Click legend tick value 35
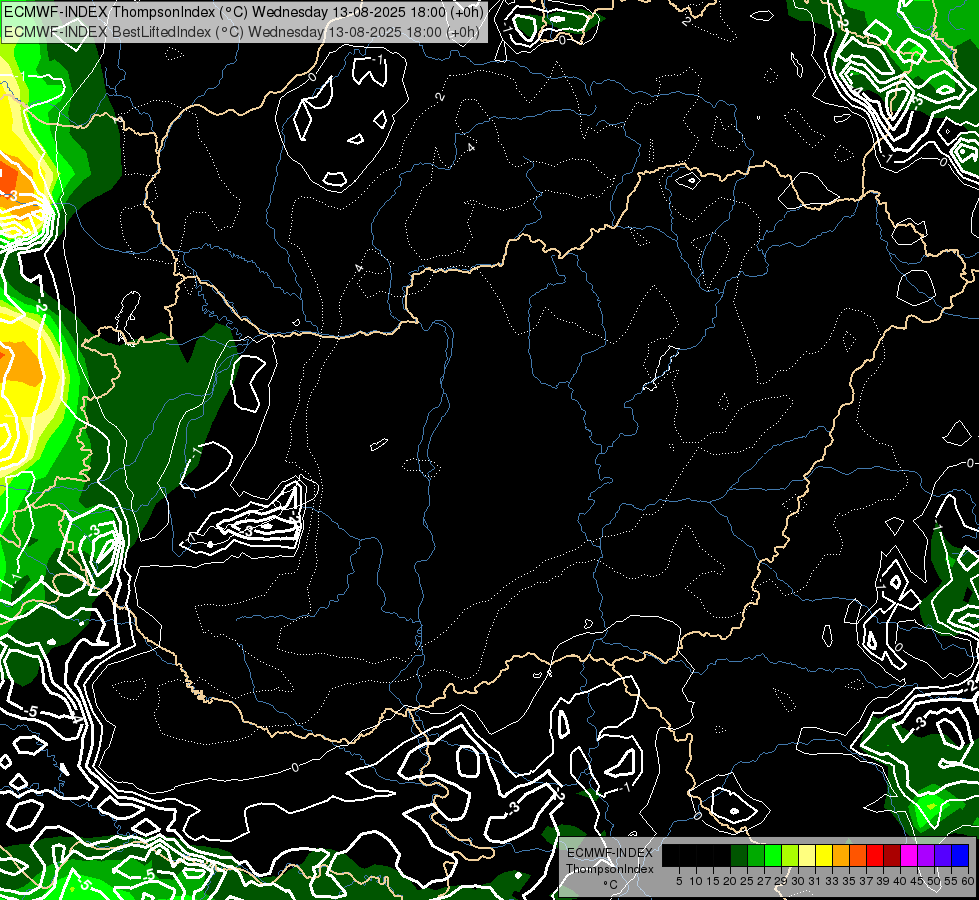The width and height of the screenshot is (979, 900). (x=850, y=881)
